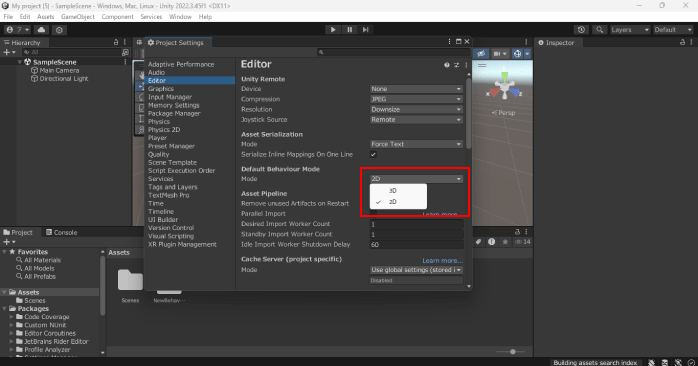Click the scene orientation gizmo

pyautogui.click(x=504, y=87)
